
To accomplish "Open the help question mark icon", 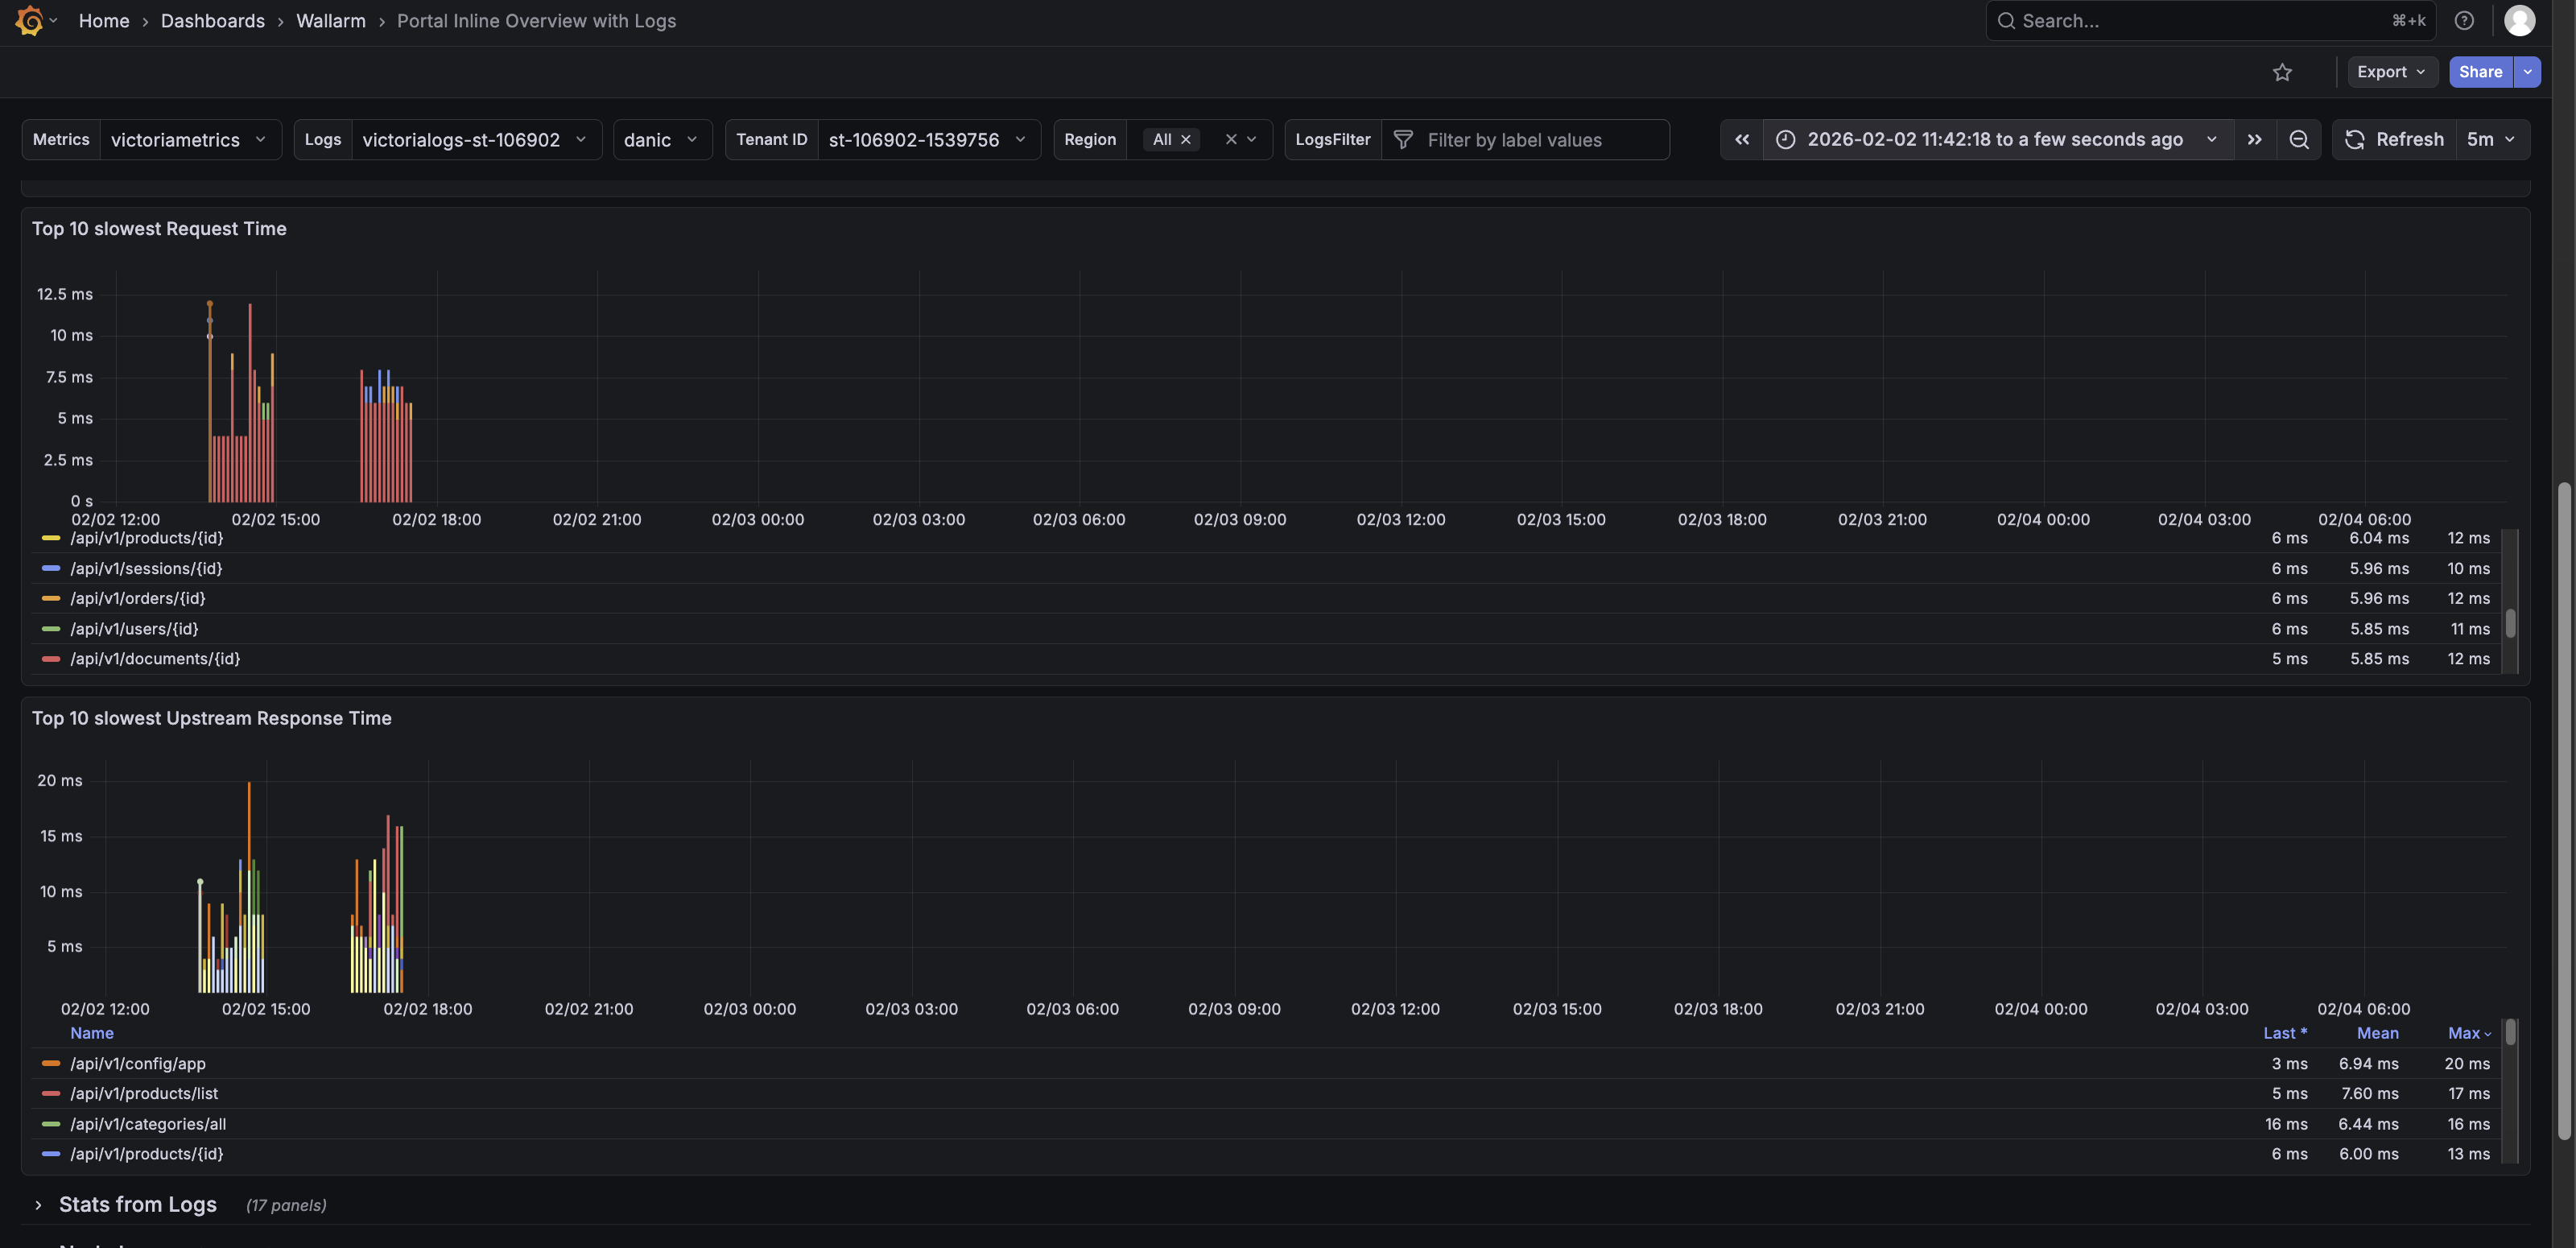I will coord(2464,21).
